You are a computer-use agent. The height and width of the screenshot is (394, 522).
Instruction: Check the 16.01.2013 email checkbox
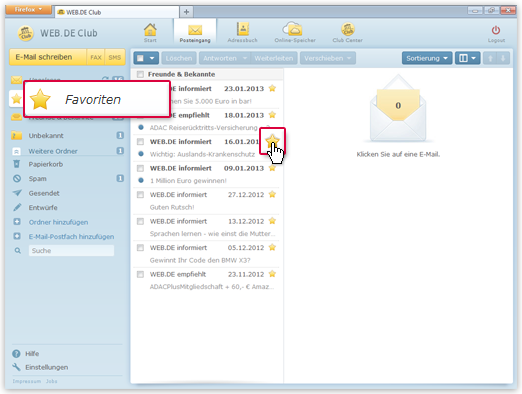click(140, 142)
